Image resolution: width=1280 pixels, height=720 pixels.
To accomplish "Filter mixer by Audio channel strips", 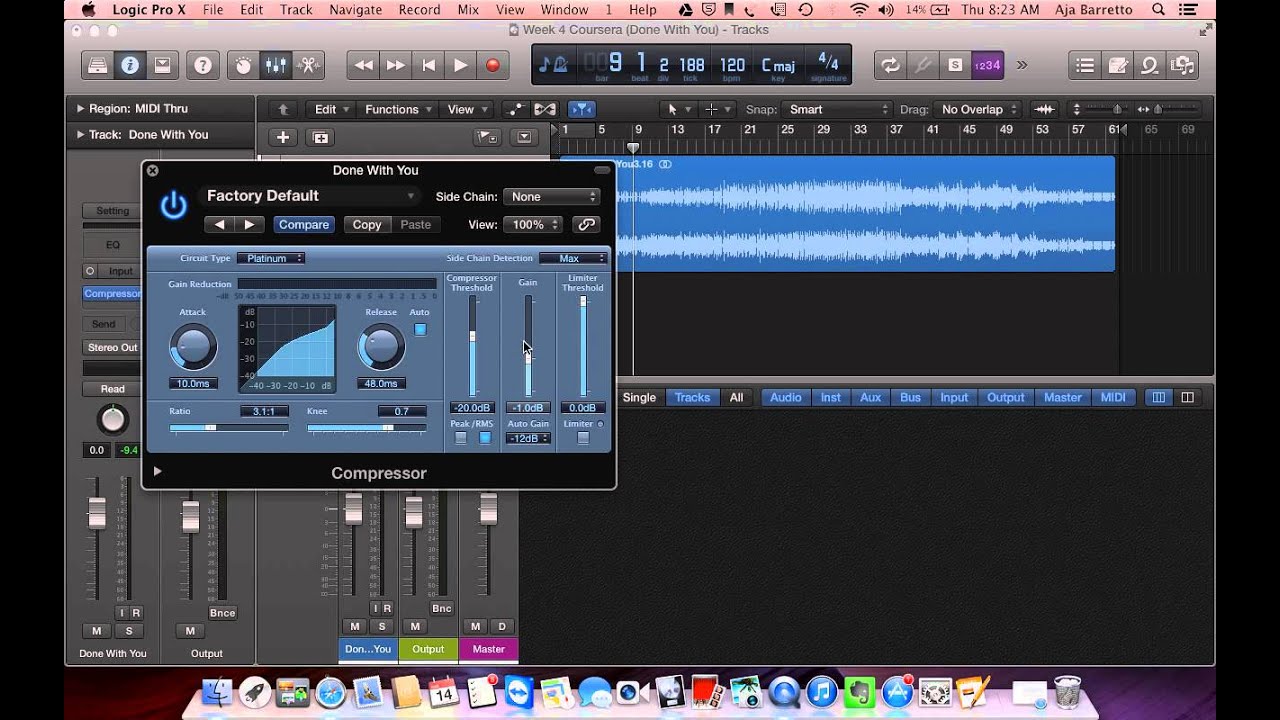I will [x=785, y=397].
